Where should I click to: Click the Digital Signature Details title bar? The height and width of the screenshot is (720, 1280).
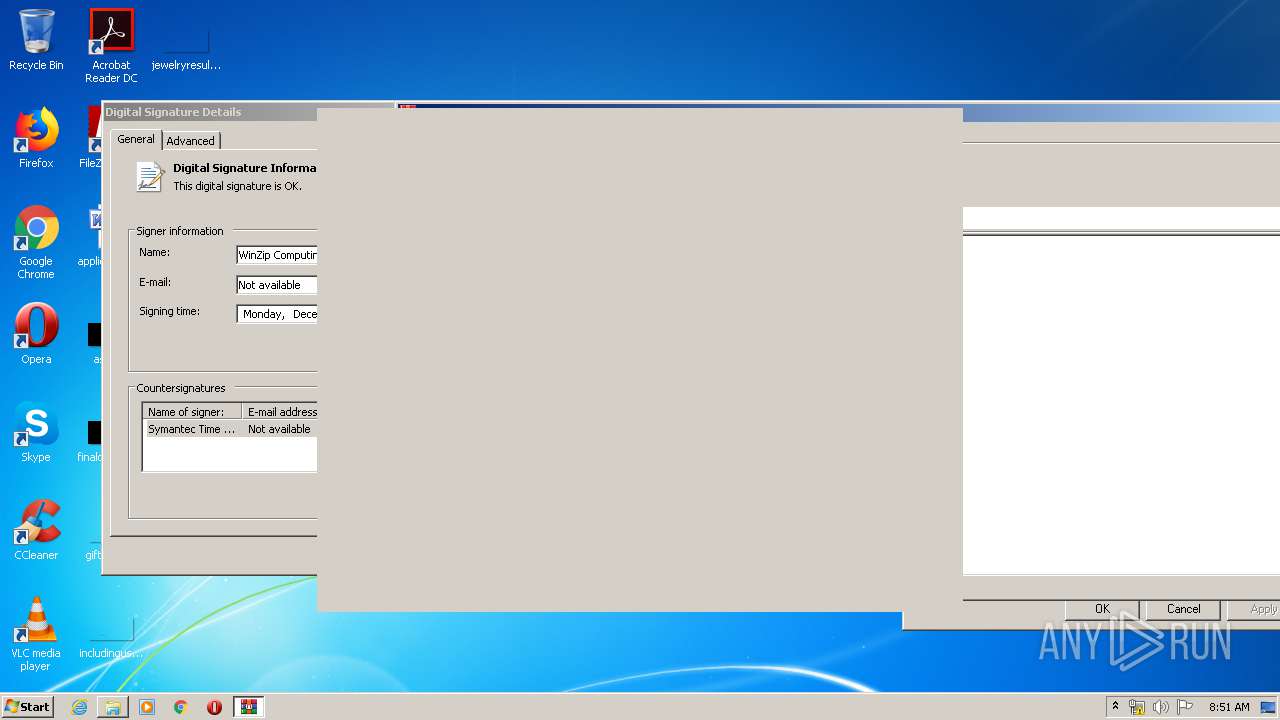tap(210, 112)
